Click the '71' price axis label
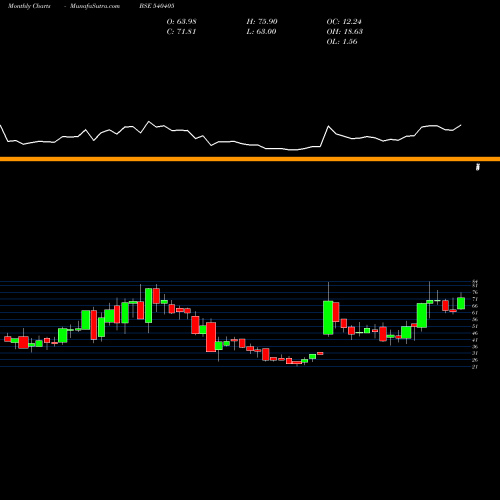The image size is (500, 500). tap(475, 299)
